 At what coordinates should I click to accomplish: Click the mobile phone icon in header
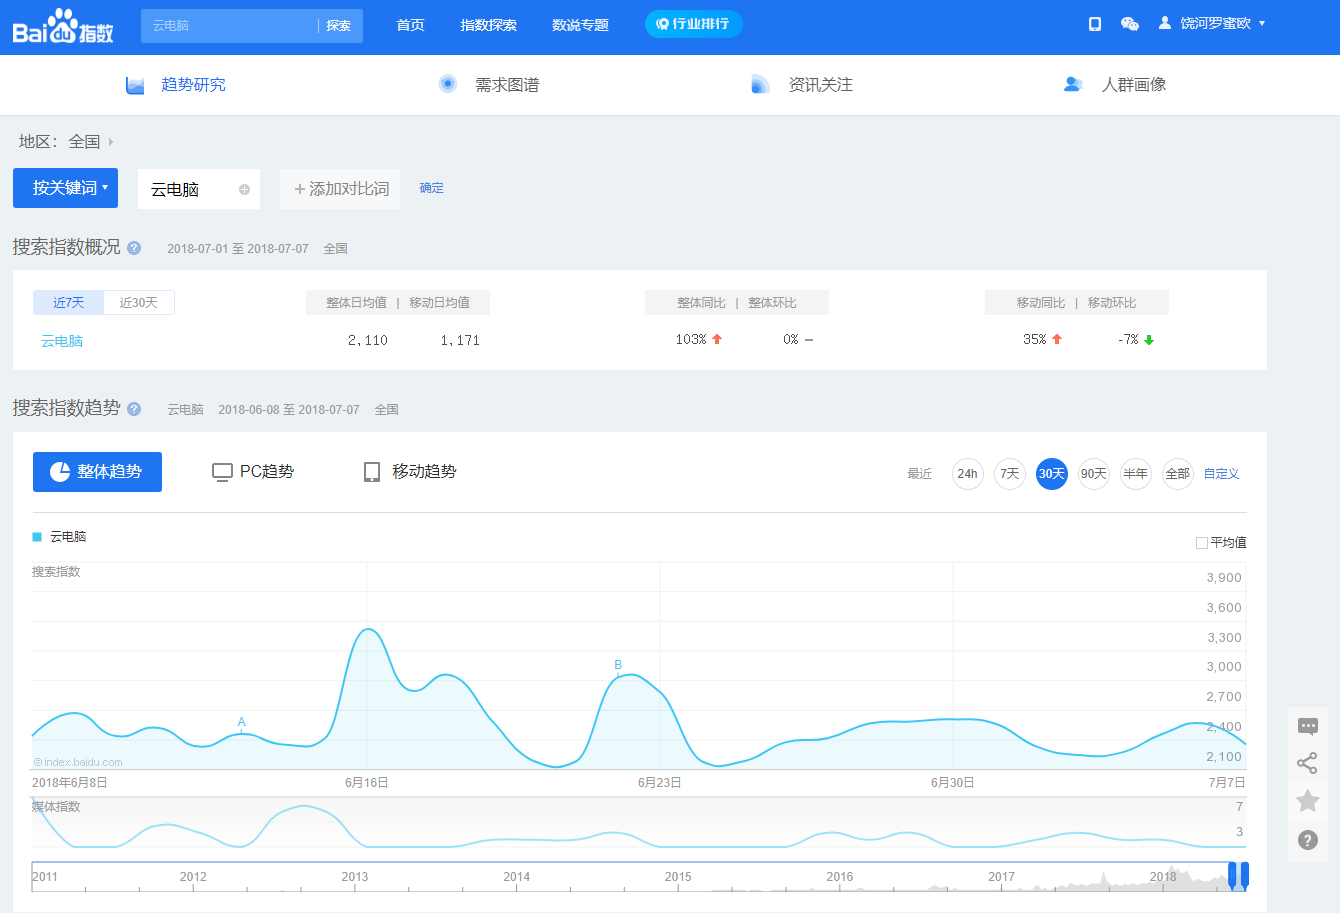point(1095,24)
